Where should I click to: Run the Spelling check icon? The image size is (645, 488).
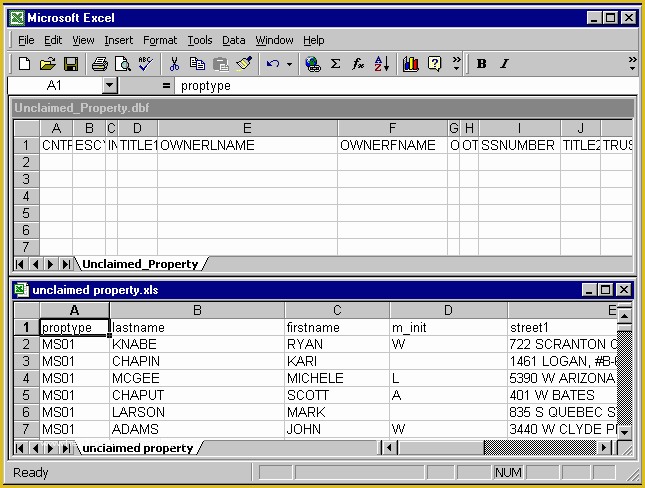145,64
